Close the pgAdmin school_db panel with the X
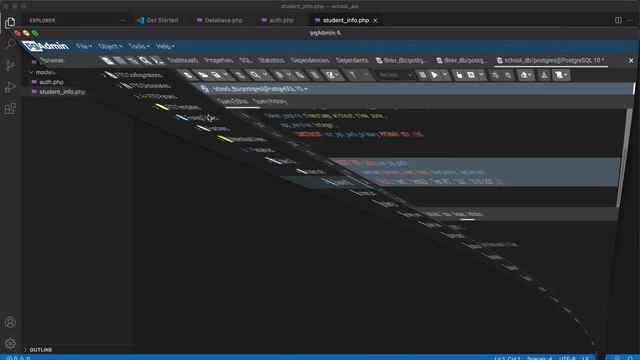 pos(631,60)
